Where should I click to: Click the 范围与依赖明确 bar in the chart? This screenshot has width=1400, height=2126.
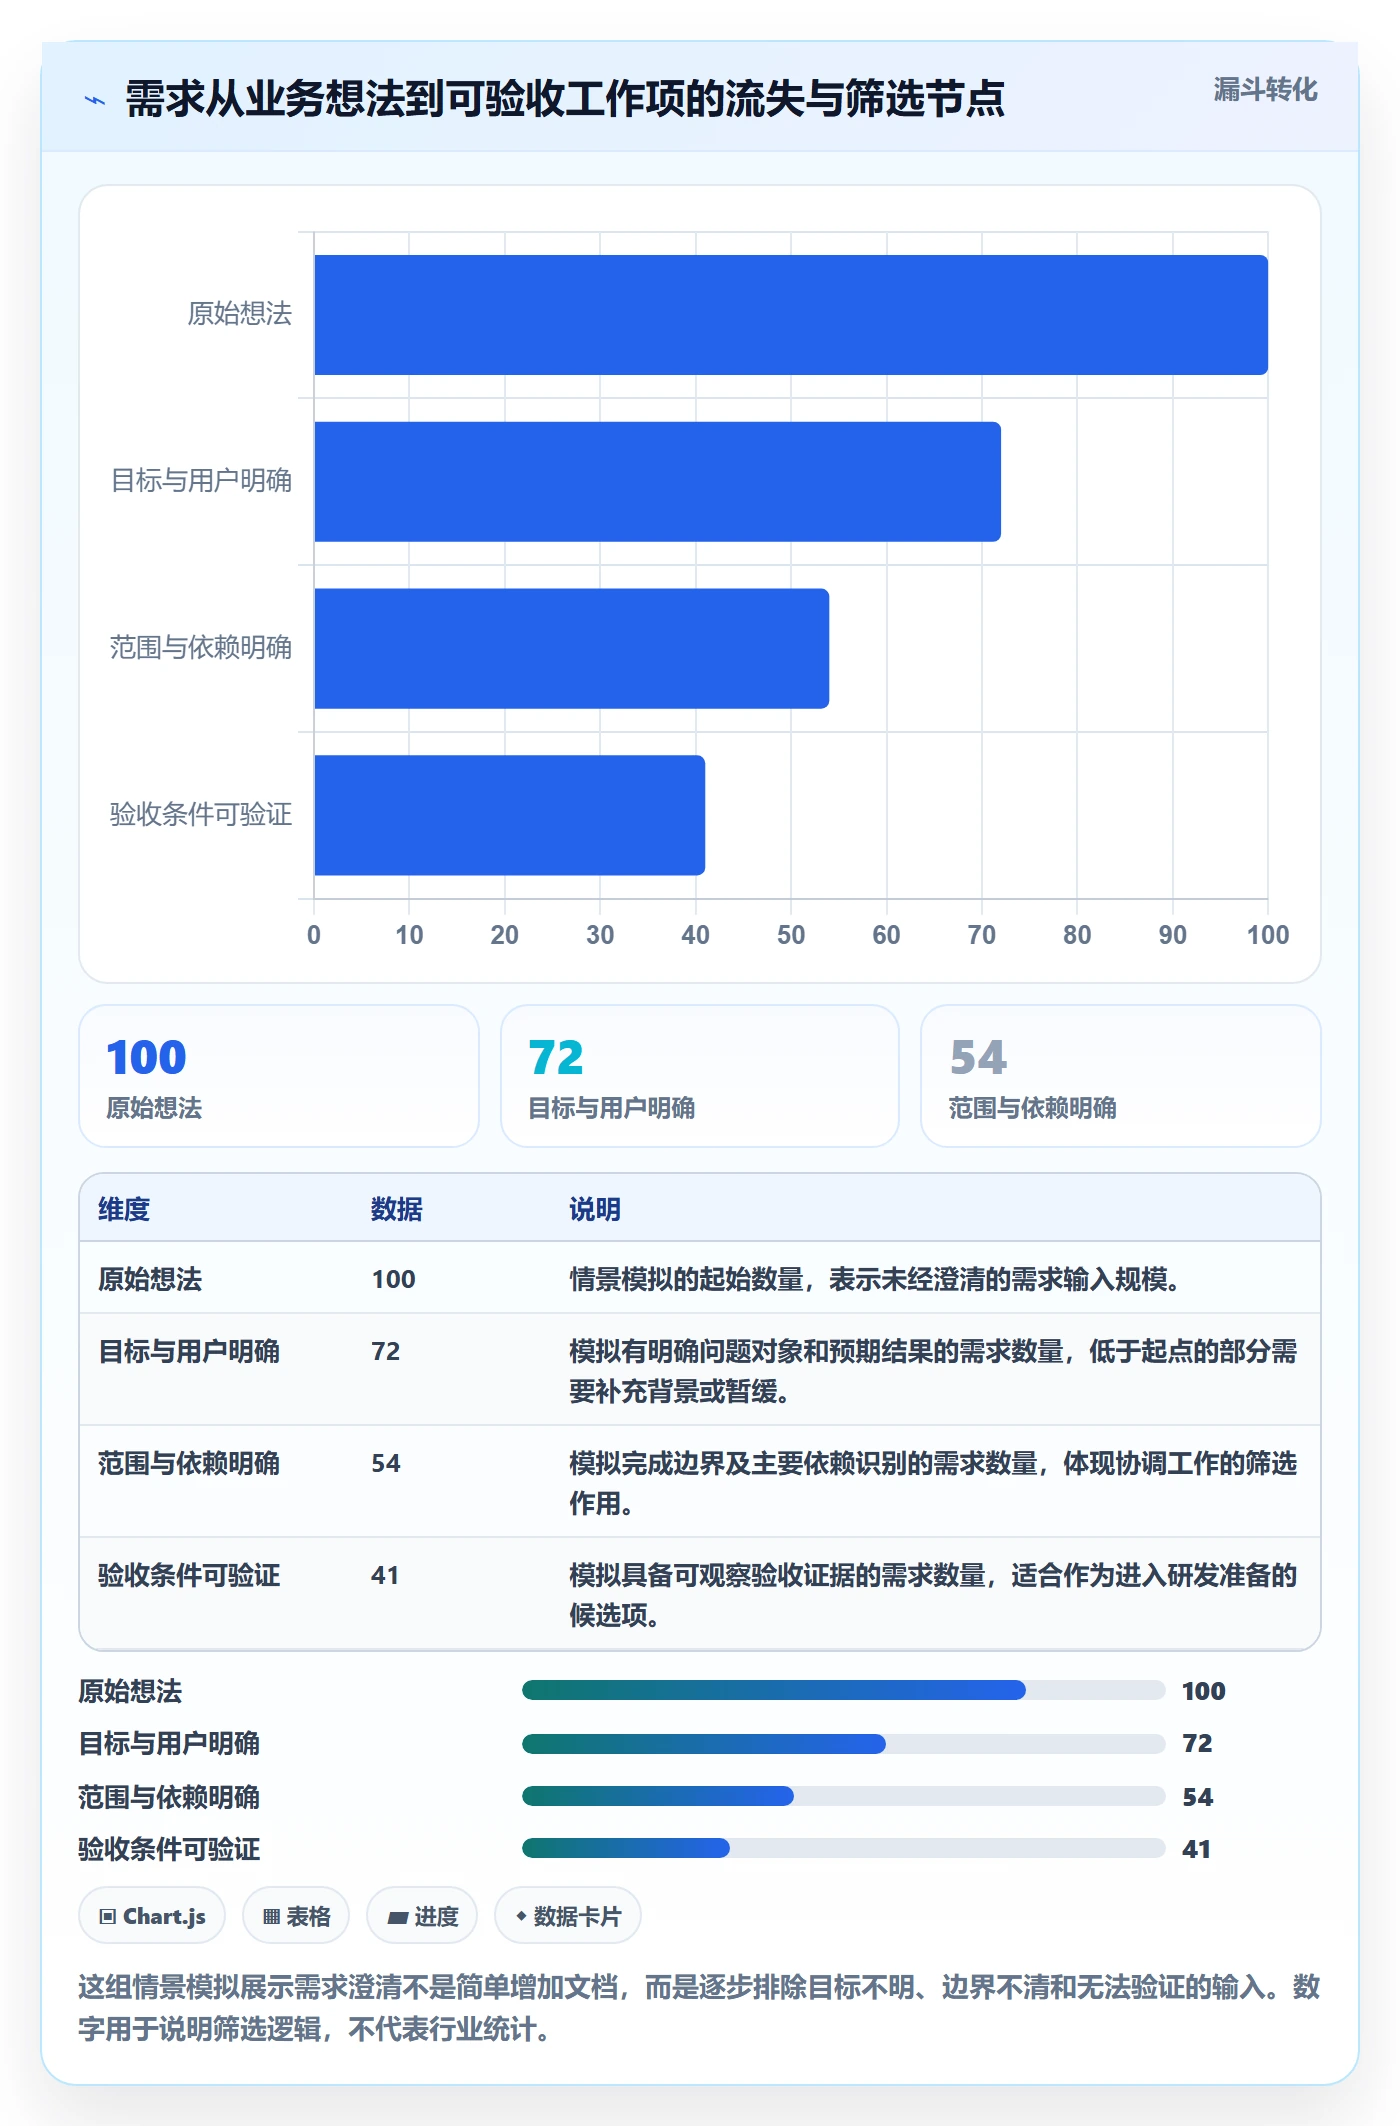tap(571, 648)
